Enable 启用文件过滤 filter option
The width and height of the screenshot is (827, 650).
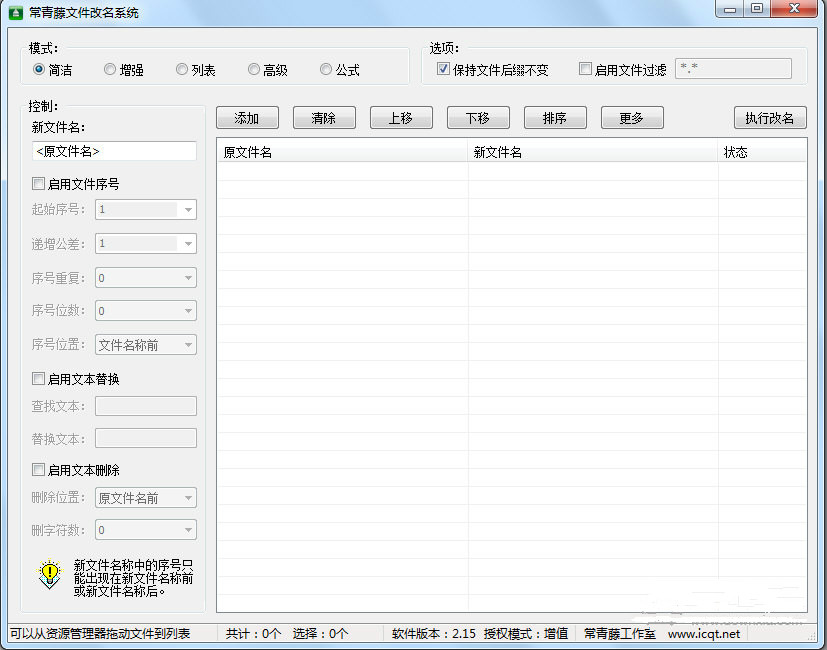click(x=585, y=68)
